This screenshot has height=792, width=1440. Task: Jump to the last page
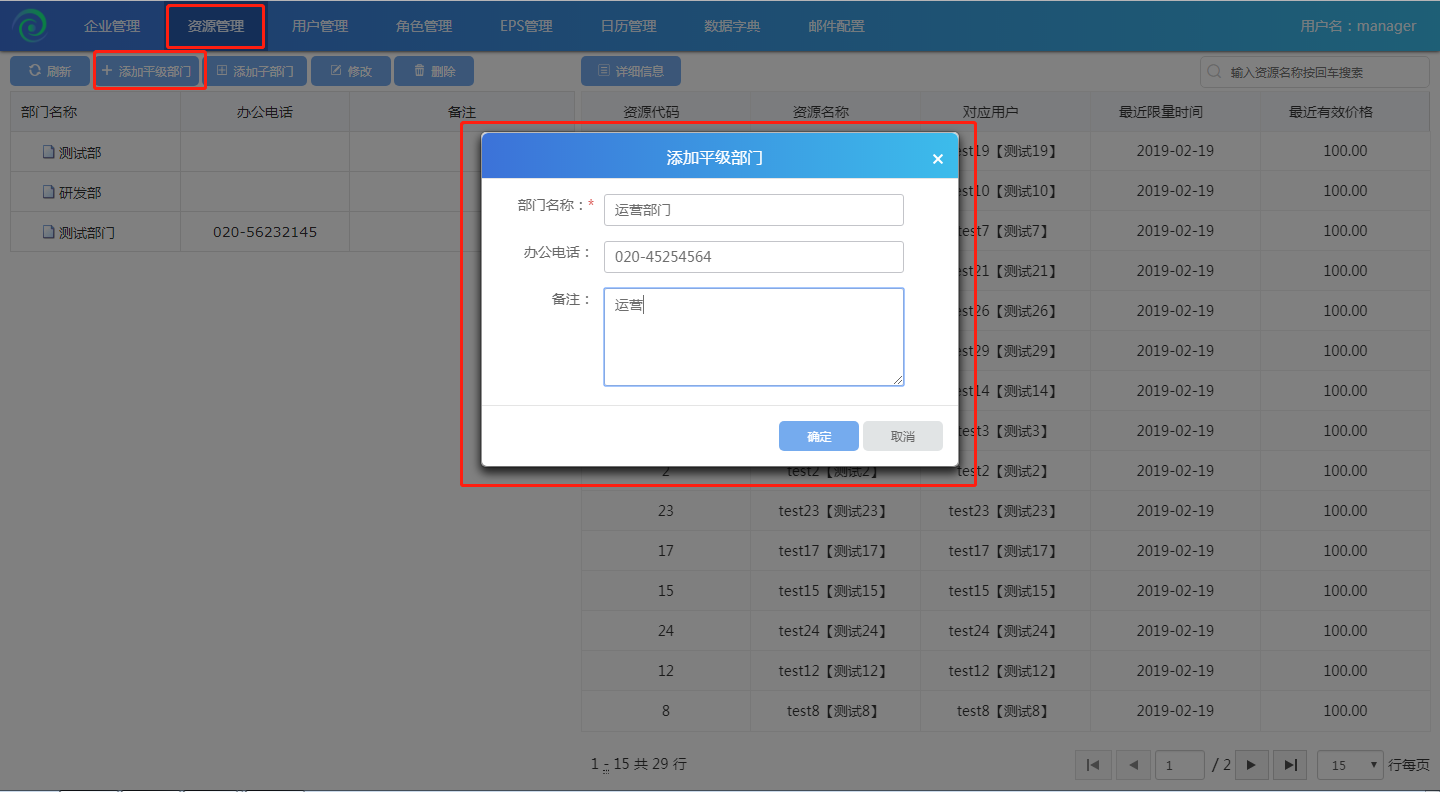point(1290,765)
